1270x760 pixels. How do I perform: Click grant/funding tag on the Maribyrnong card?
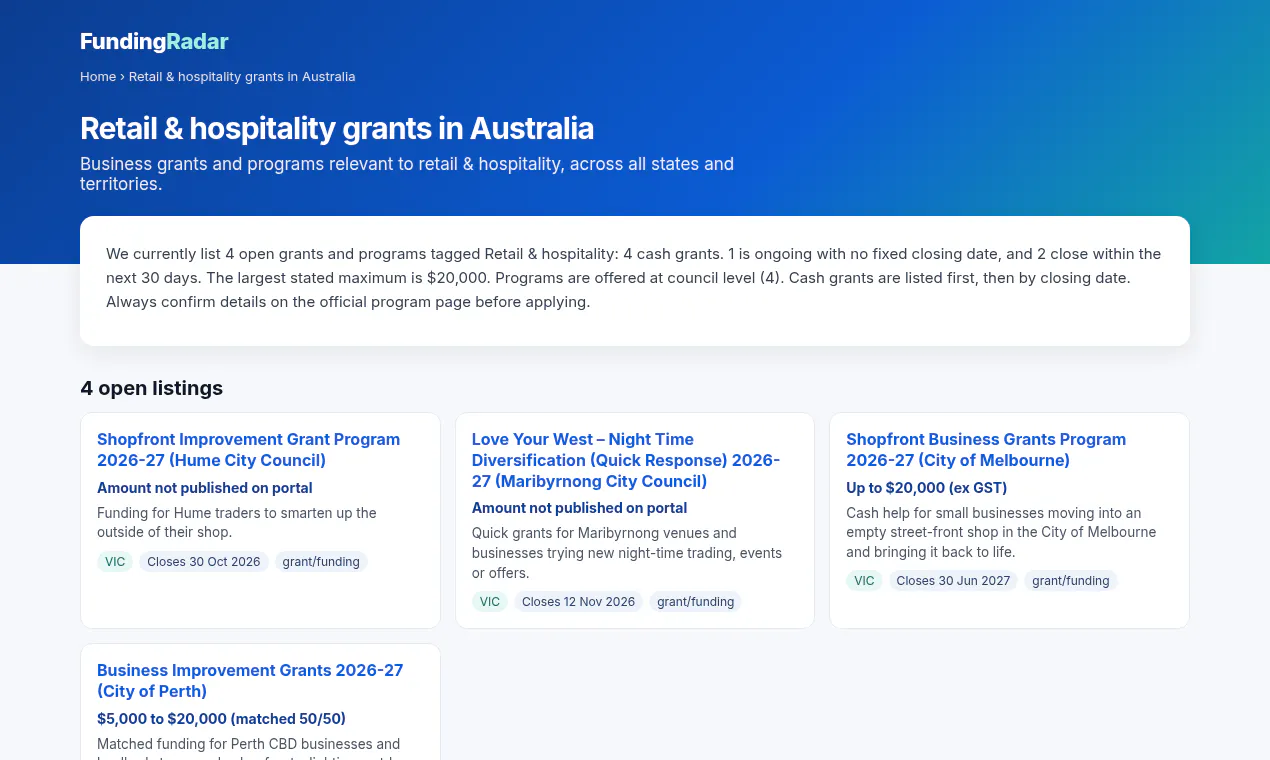coord(696,602)
